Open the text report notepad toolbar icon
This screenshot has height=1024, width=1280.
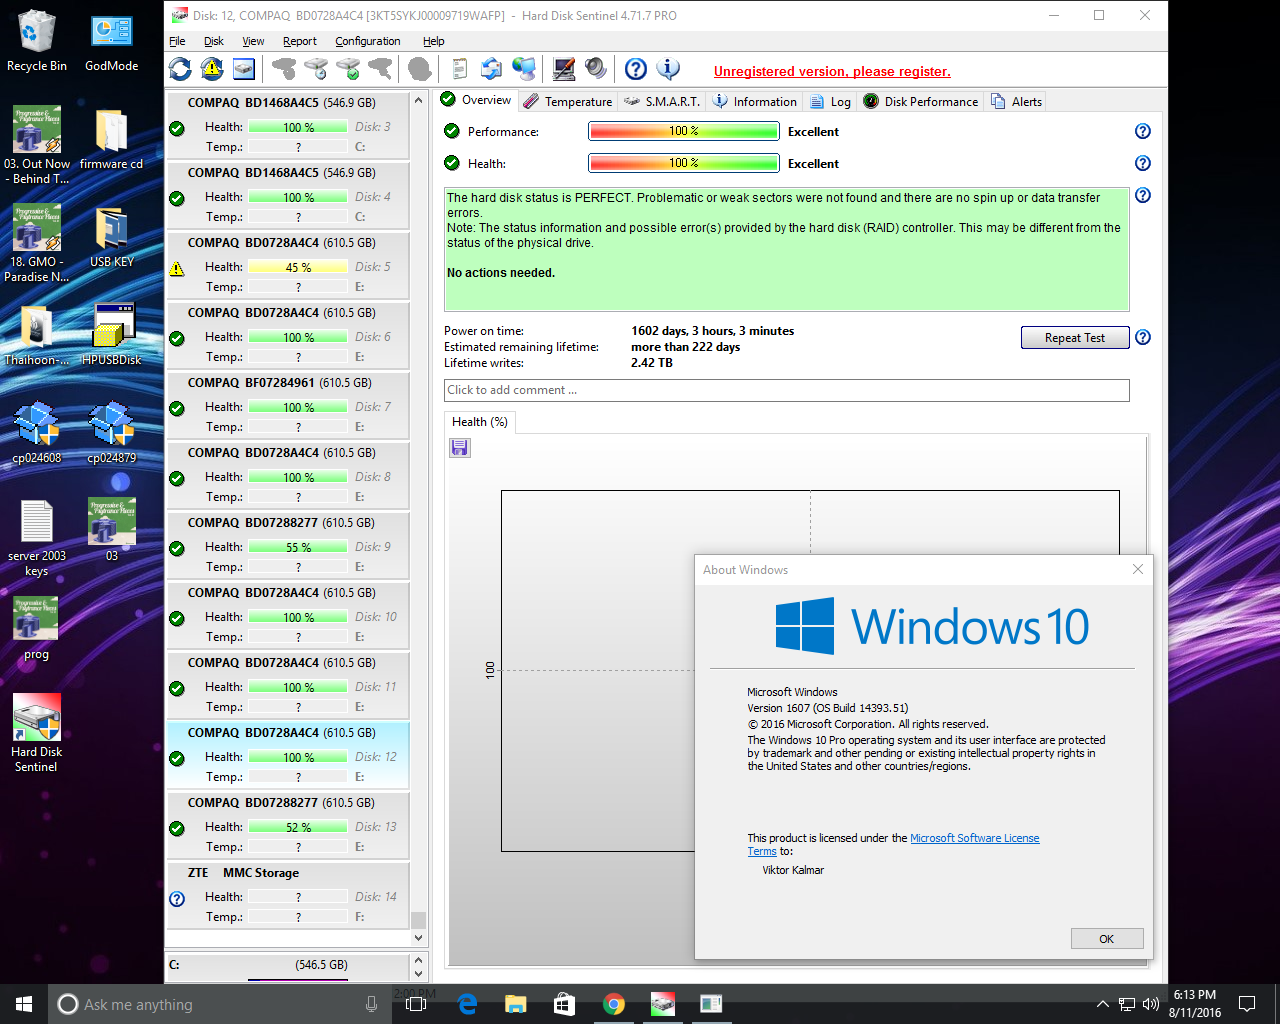click(460, 69)
